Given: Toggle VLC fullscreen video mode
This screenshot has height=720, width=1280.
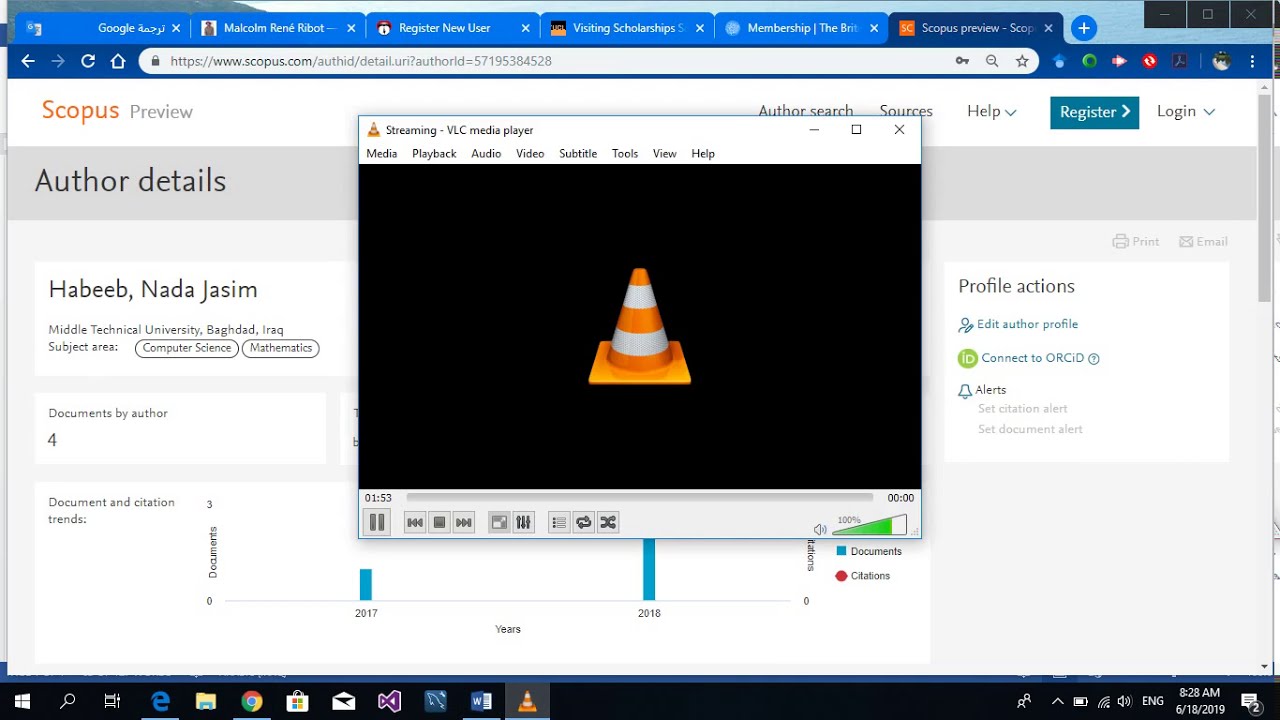Looking at the screenshot, I should [499, 522].
